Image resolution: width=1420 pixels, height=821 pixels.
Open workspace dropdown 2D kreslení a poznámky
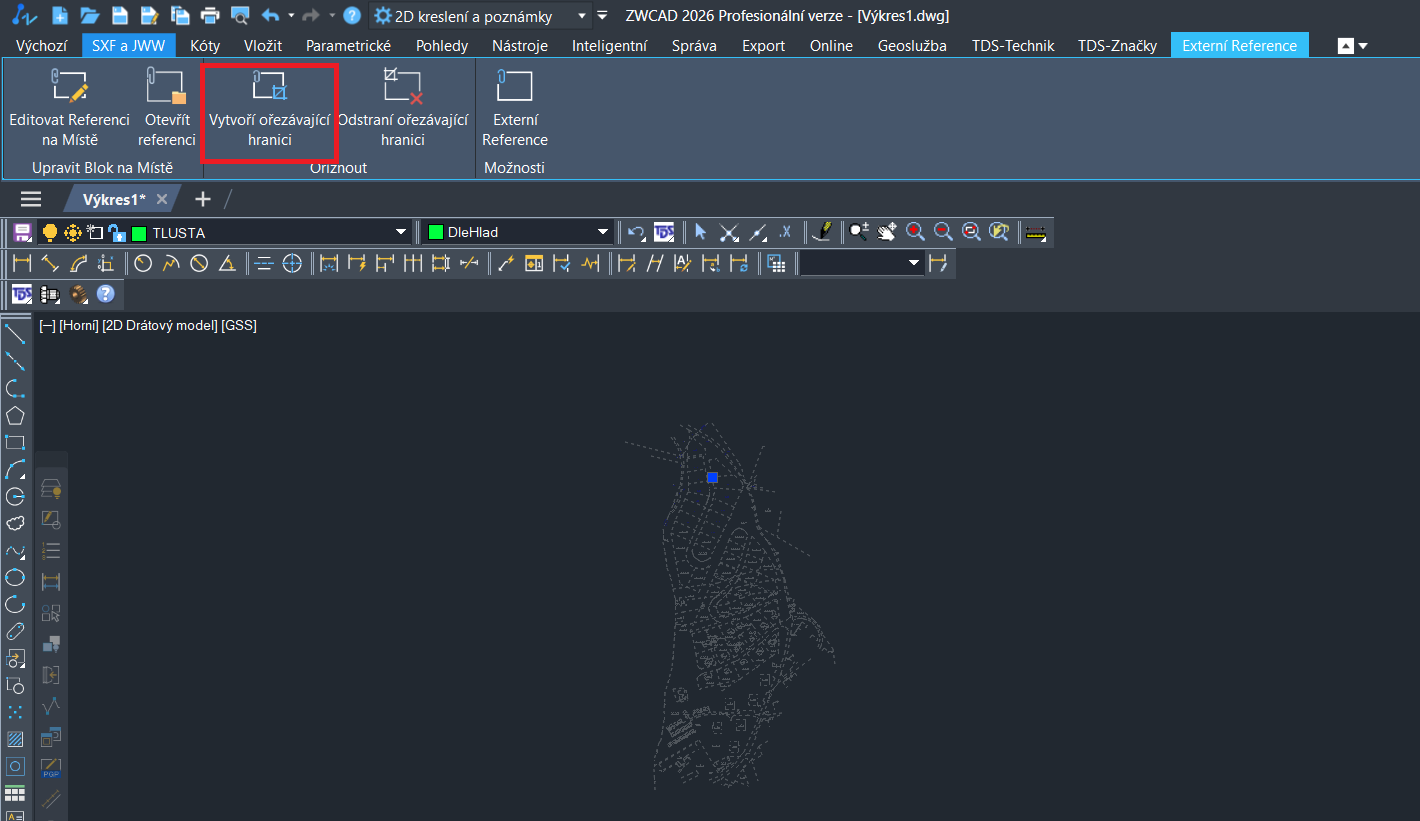581,16
